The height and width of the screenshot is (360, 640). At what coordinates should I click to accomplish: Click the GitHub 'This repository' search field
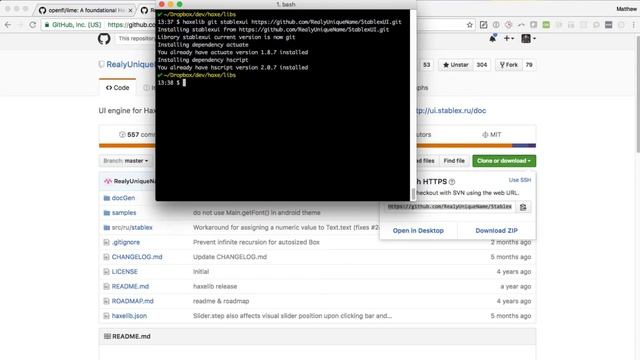pos(137,39)
